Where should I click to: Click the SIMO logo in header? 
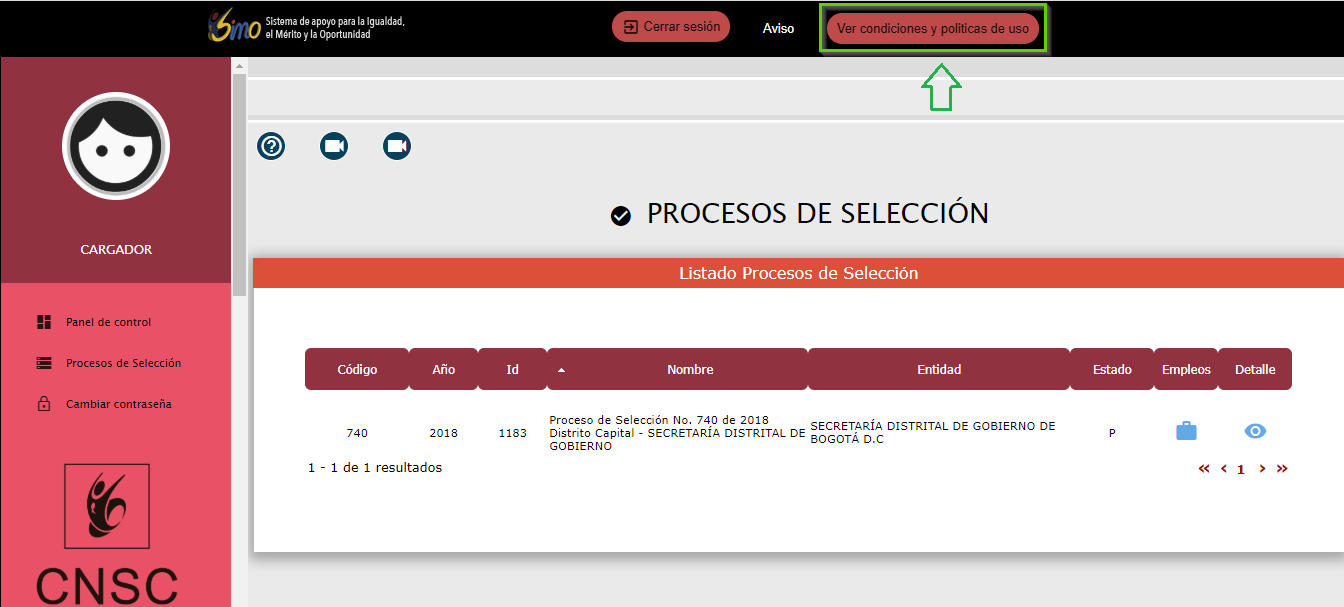(234, 28)
